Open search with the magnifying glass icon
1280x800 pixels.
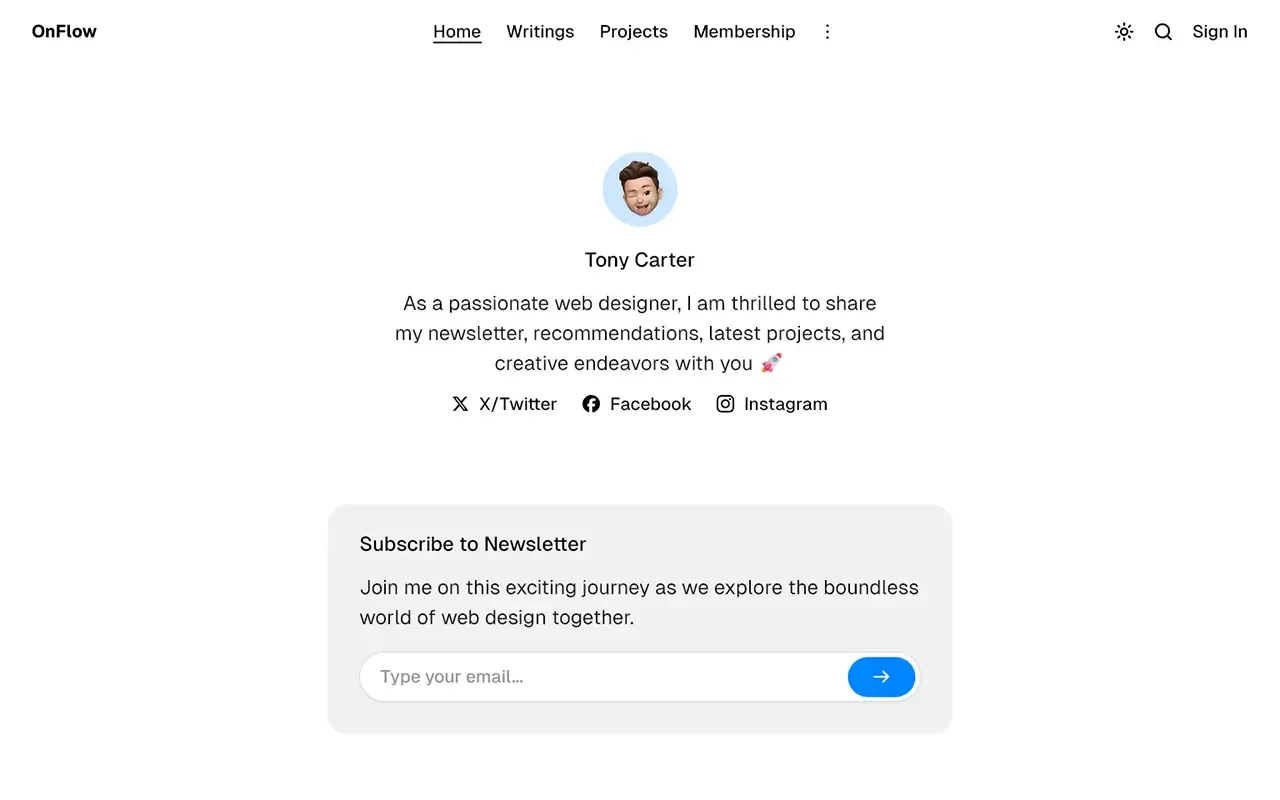[1163, 31]
